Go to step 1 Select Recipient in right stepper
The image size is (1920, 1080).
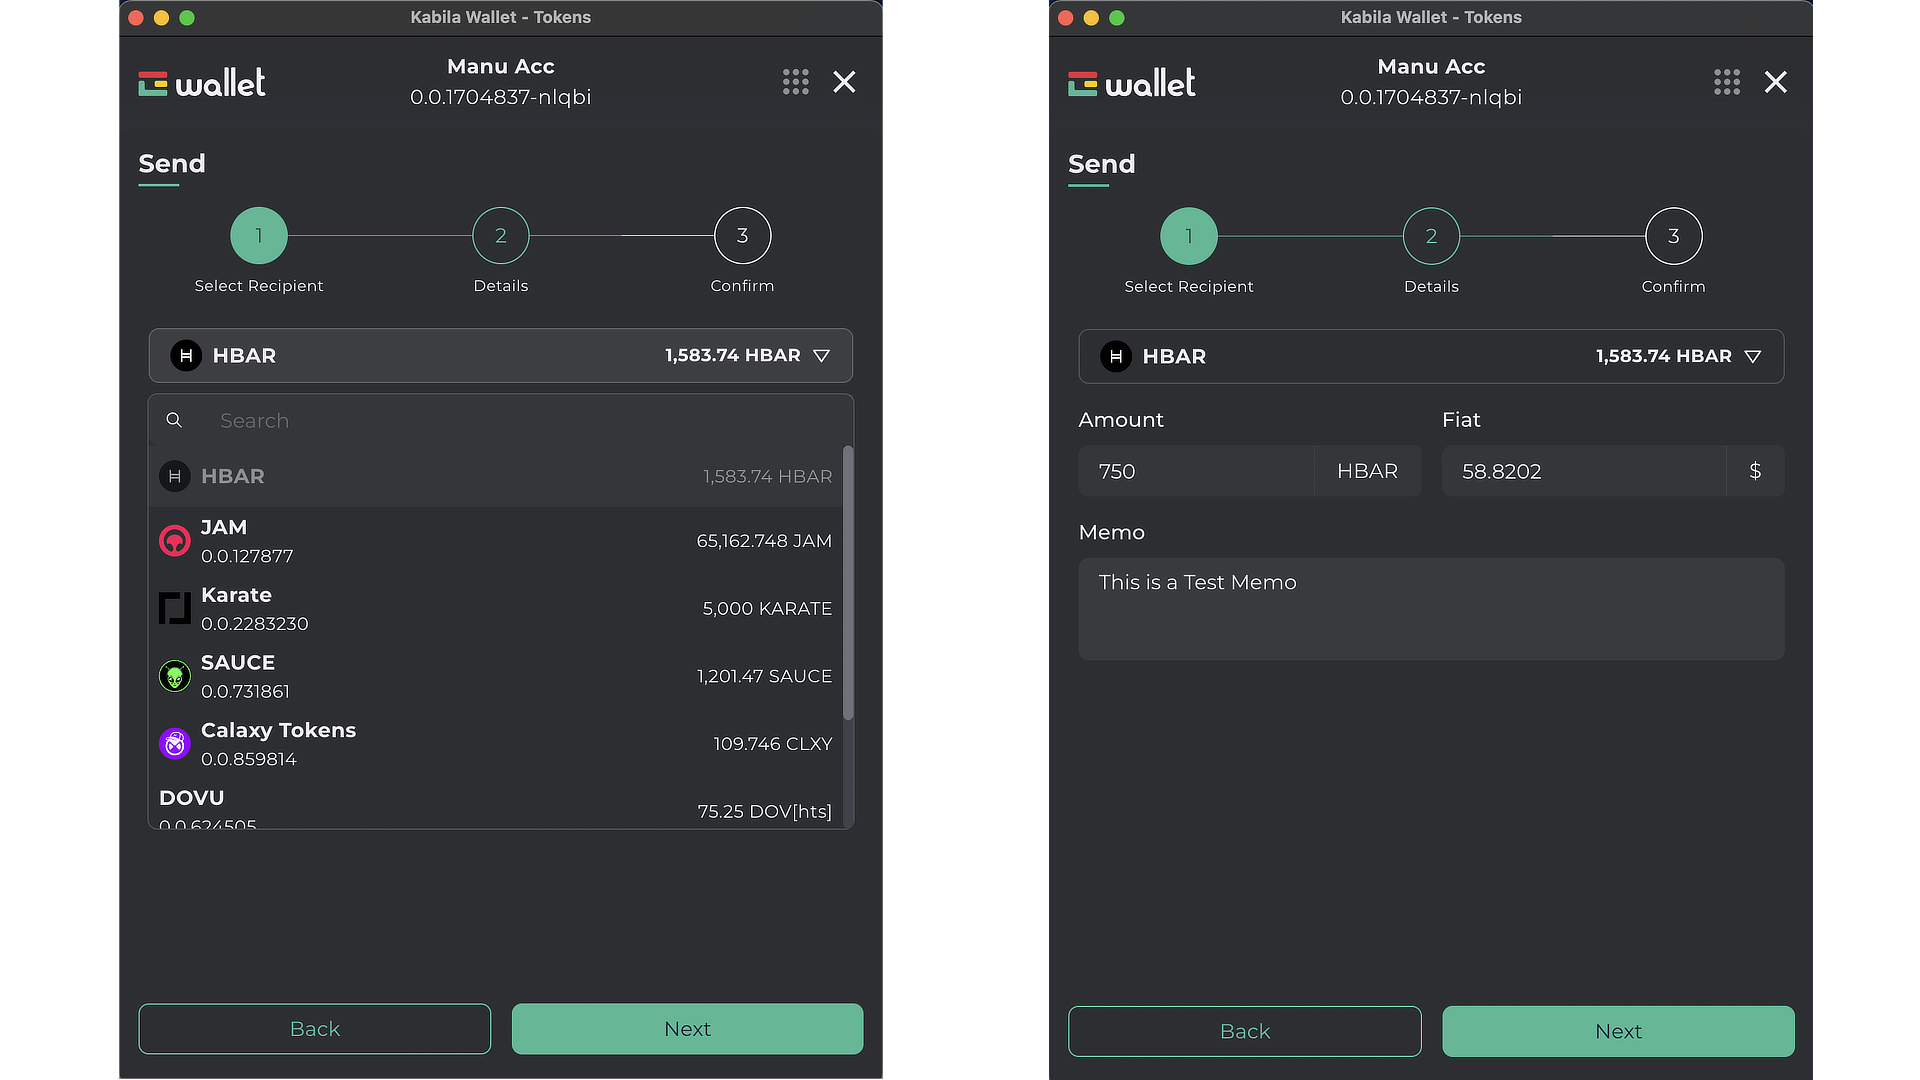[1188, 236]
